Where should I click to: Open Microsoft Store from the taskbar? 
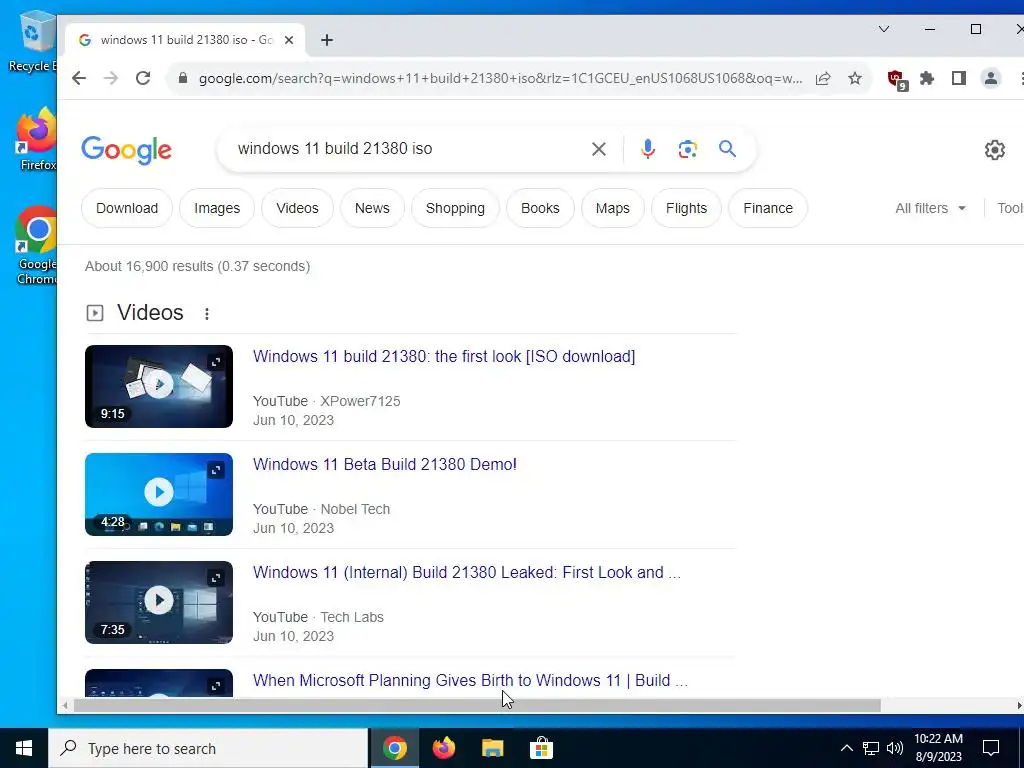(541, 748)
